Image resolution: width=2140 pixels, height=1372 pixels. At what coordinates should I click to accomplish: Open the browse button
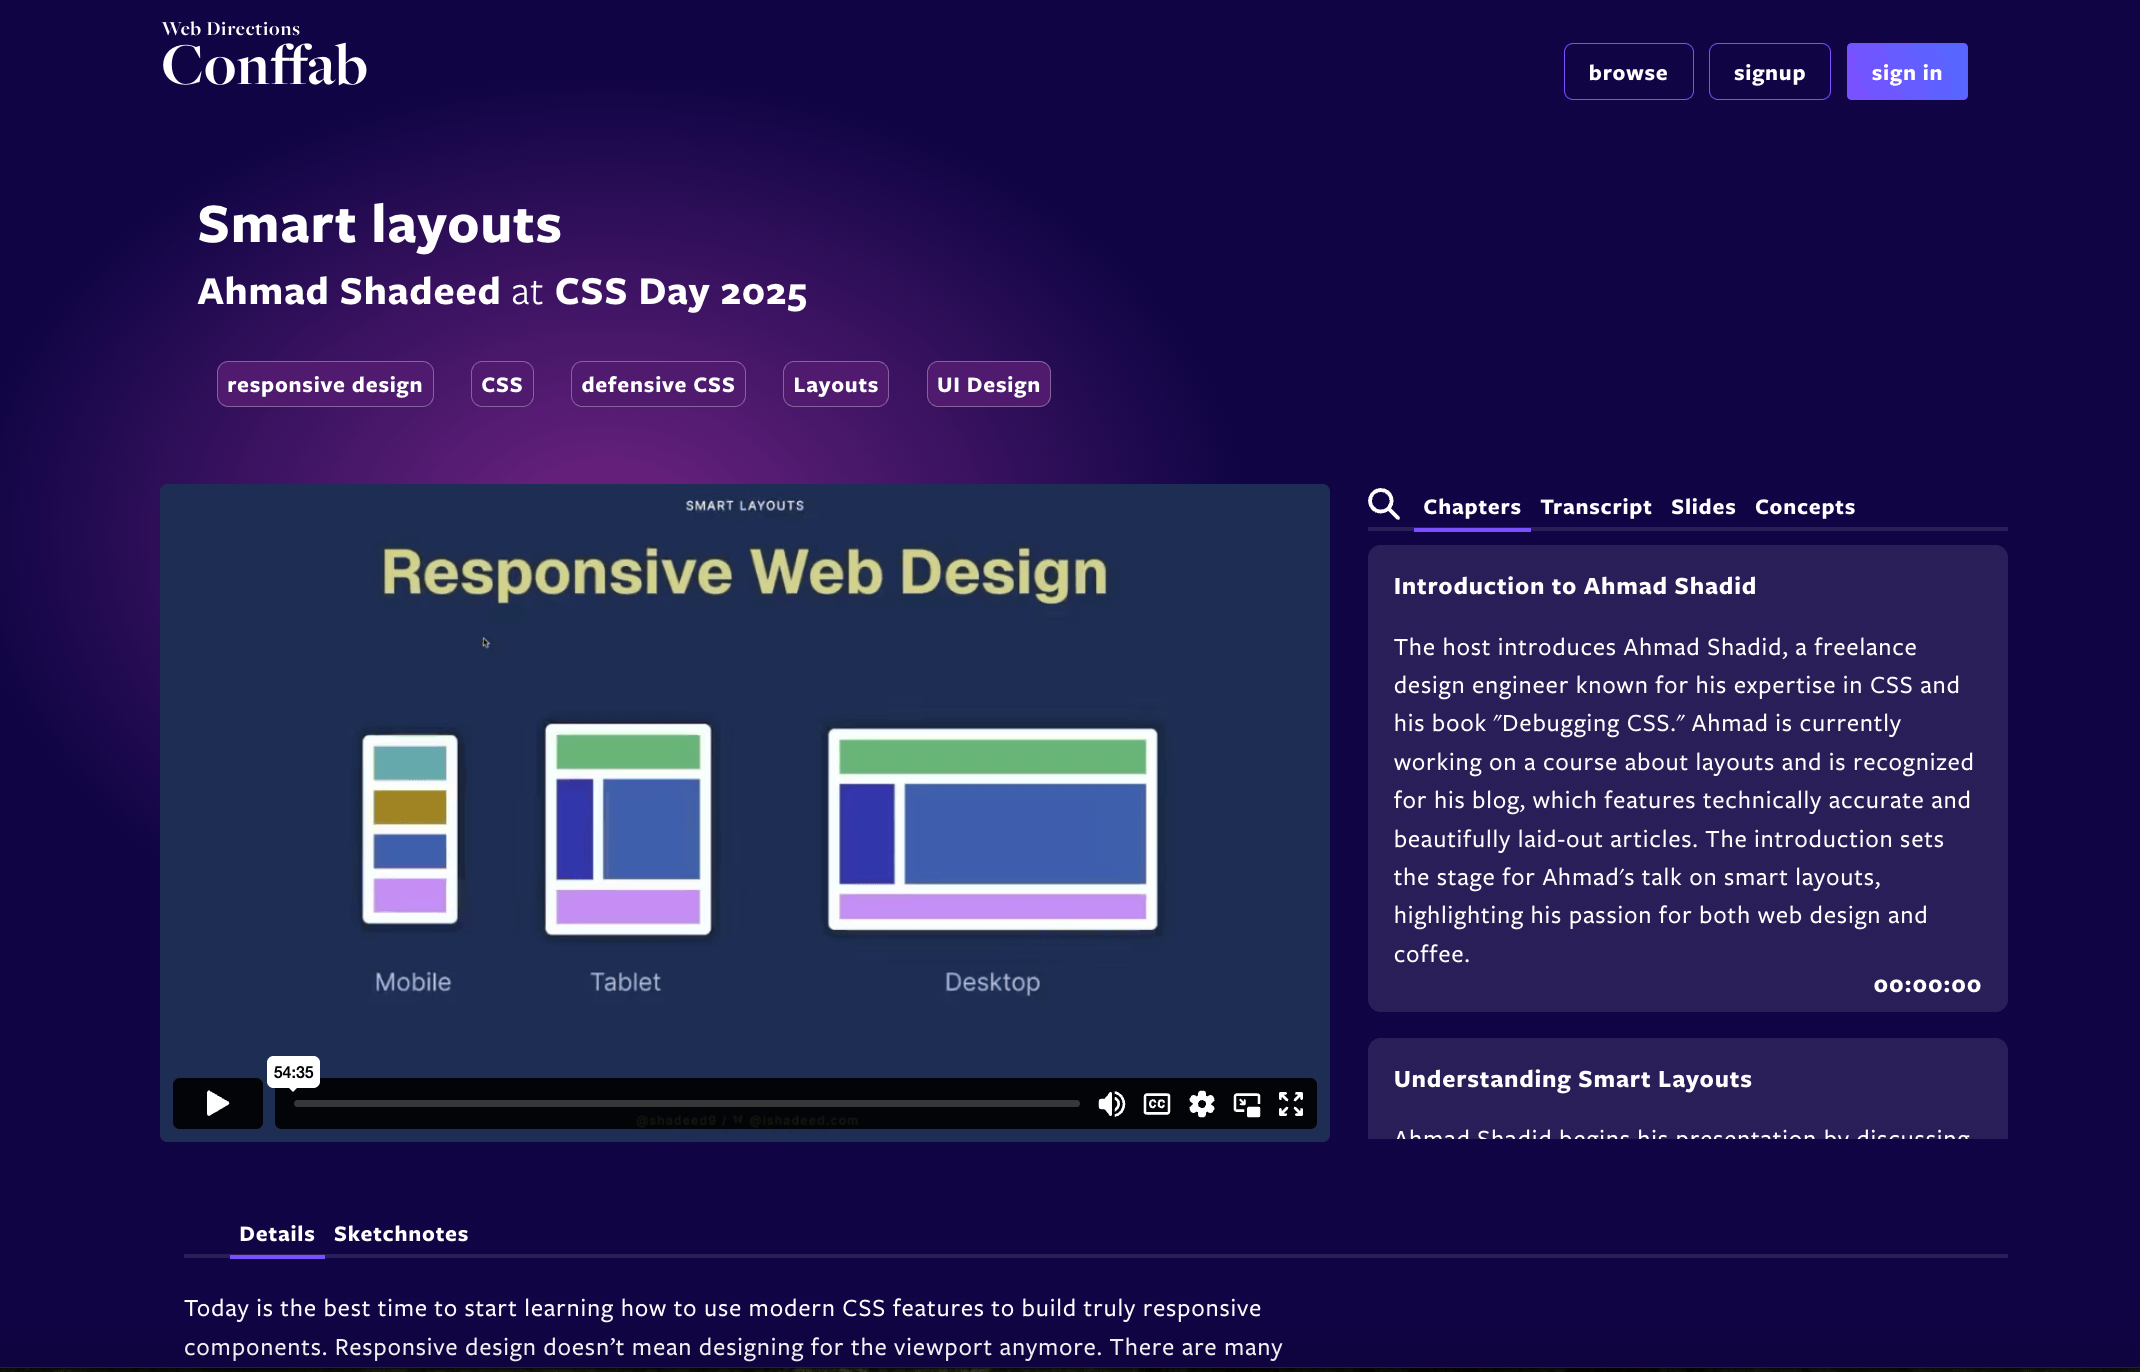pos(1628,72)
